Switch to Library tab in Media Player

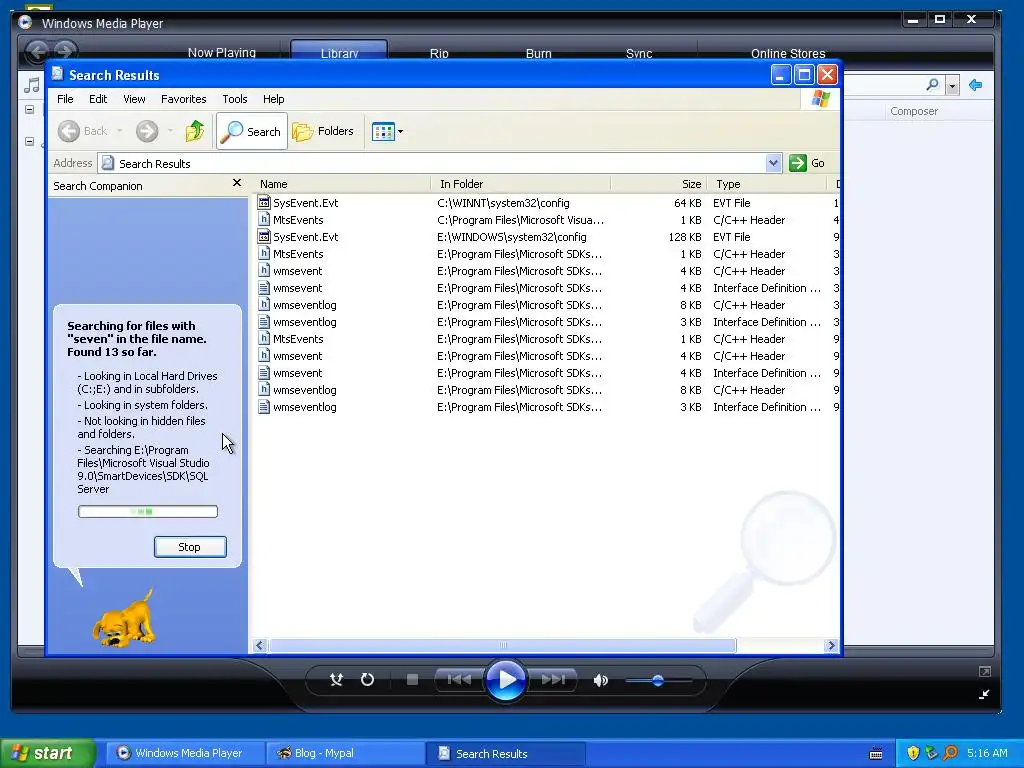pos(339,53)
